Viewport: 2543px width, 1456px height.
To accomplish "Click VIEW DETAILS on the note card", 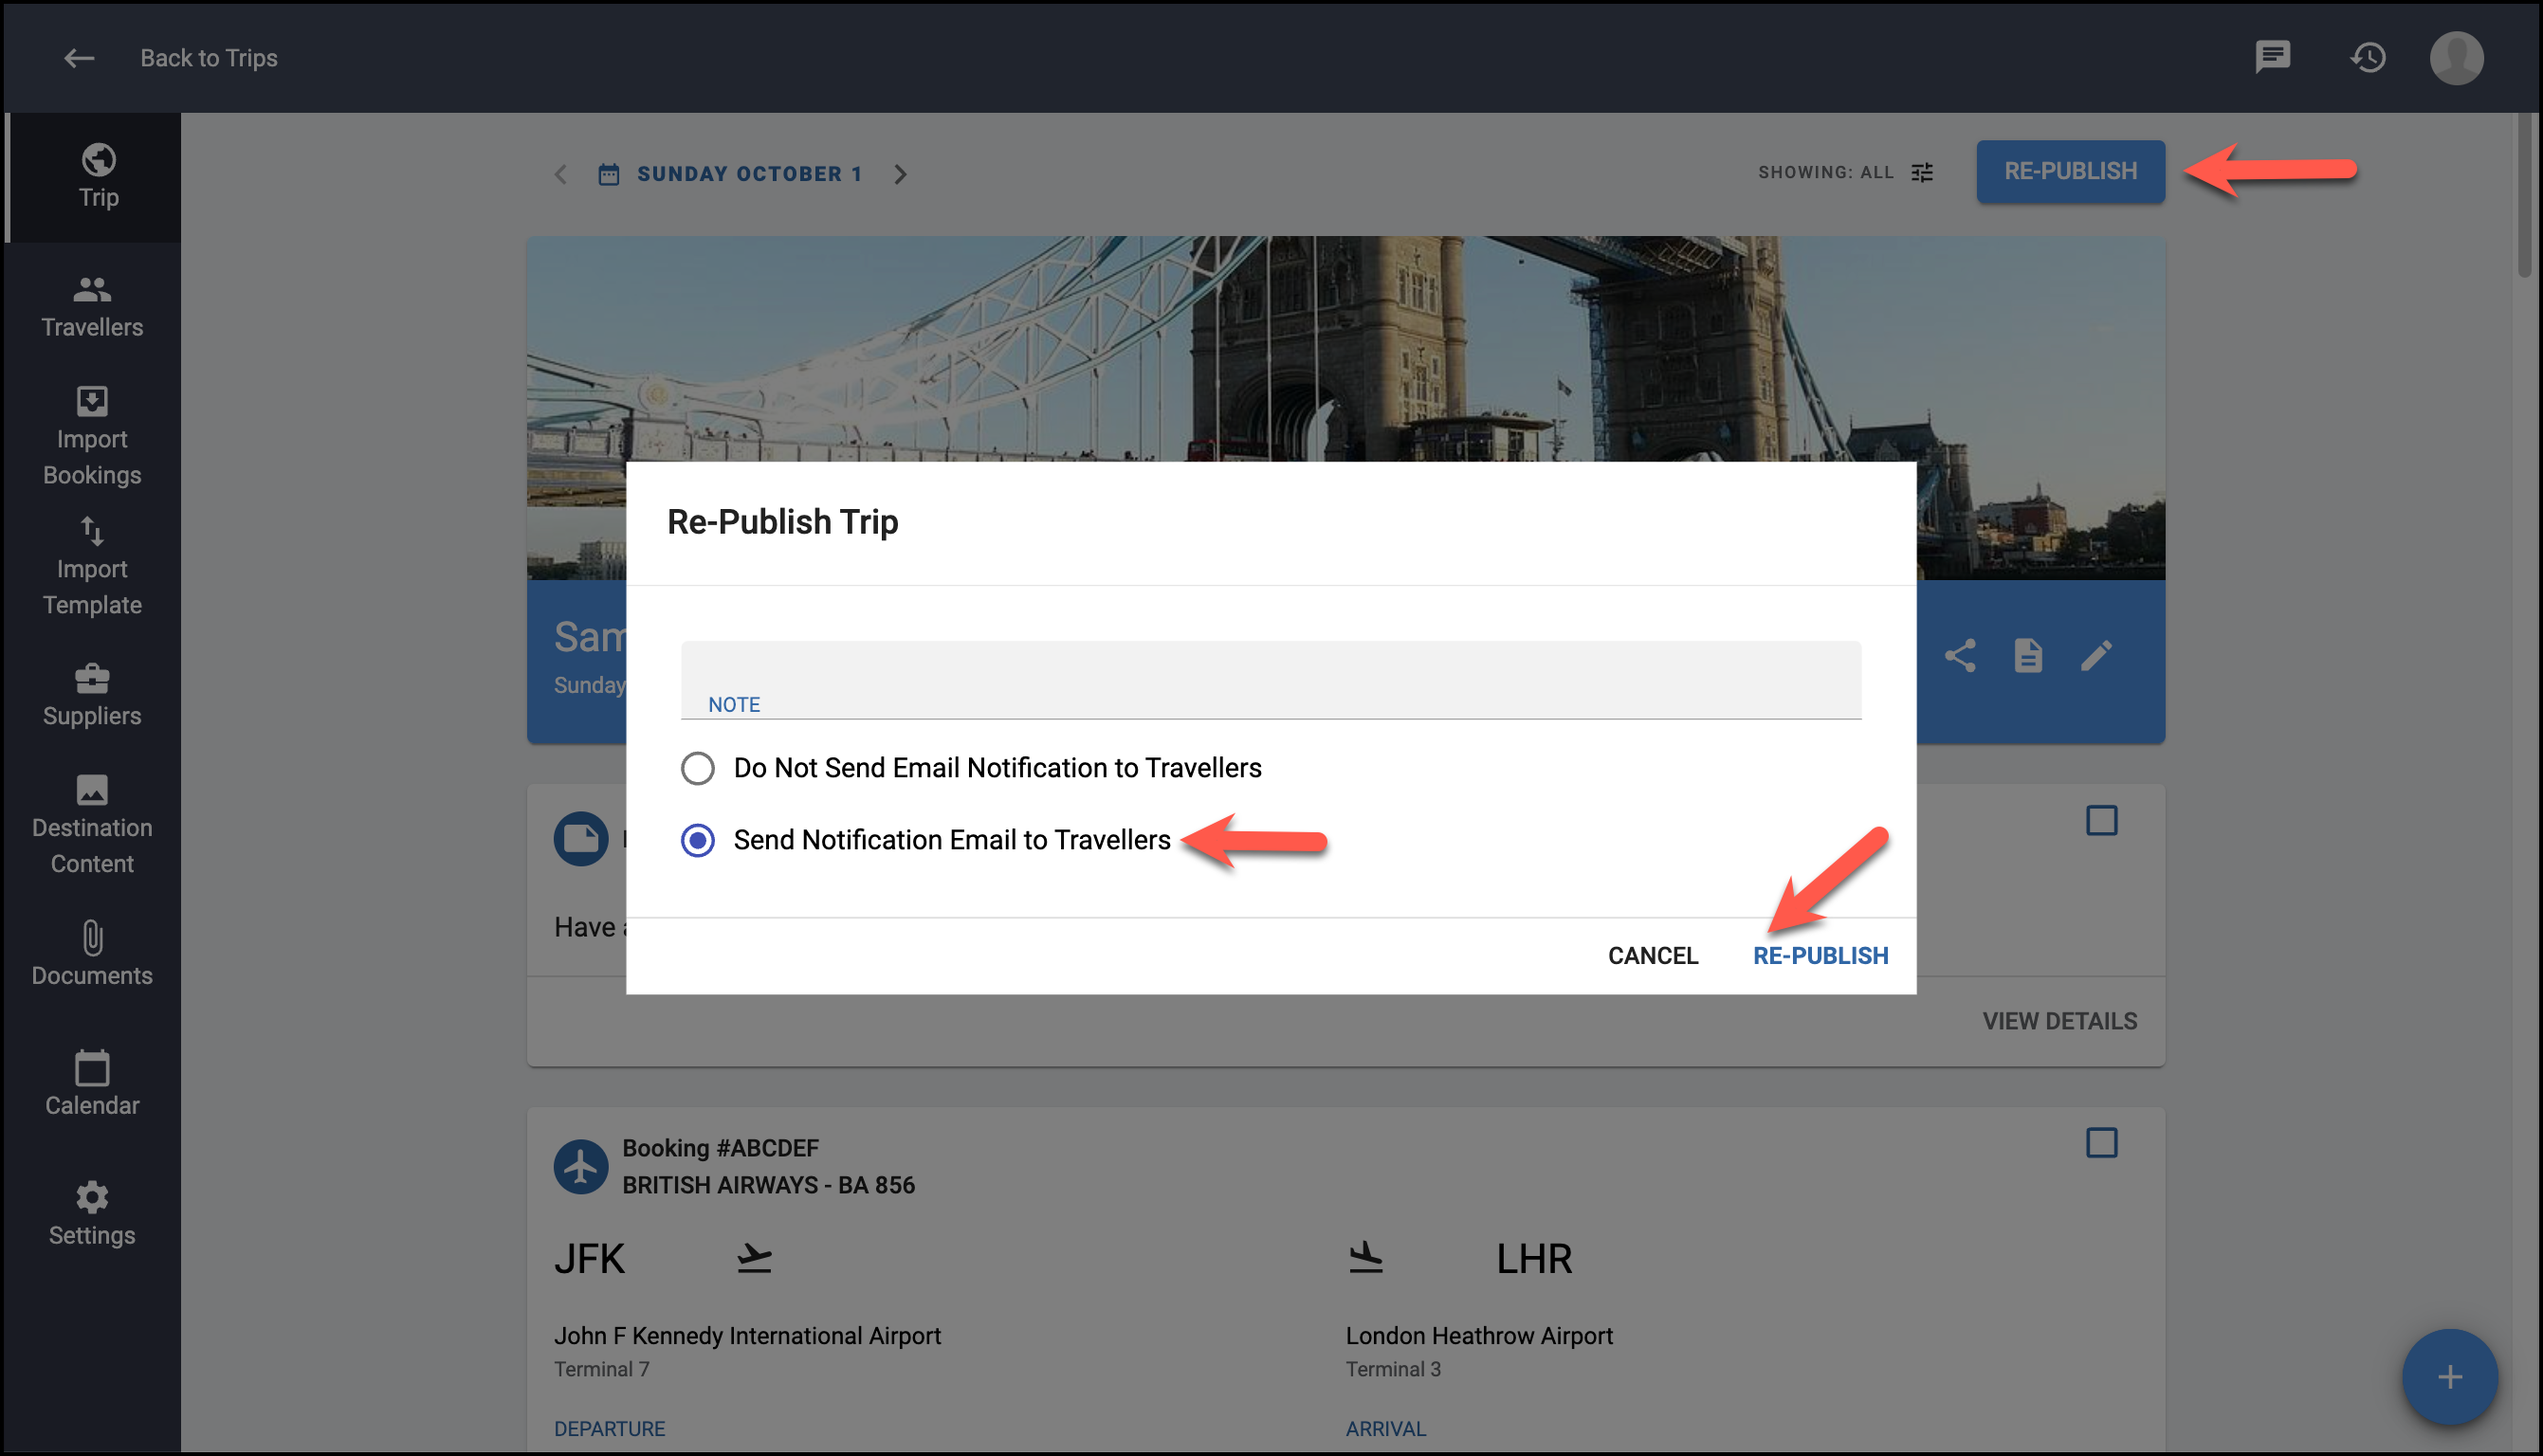I will tap(2059, 1021).
